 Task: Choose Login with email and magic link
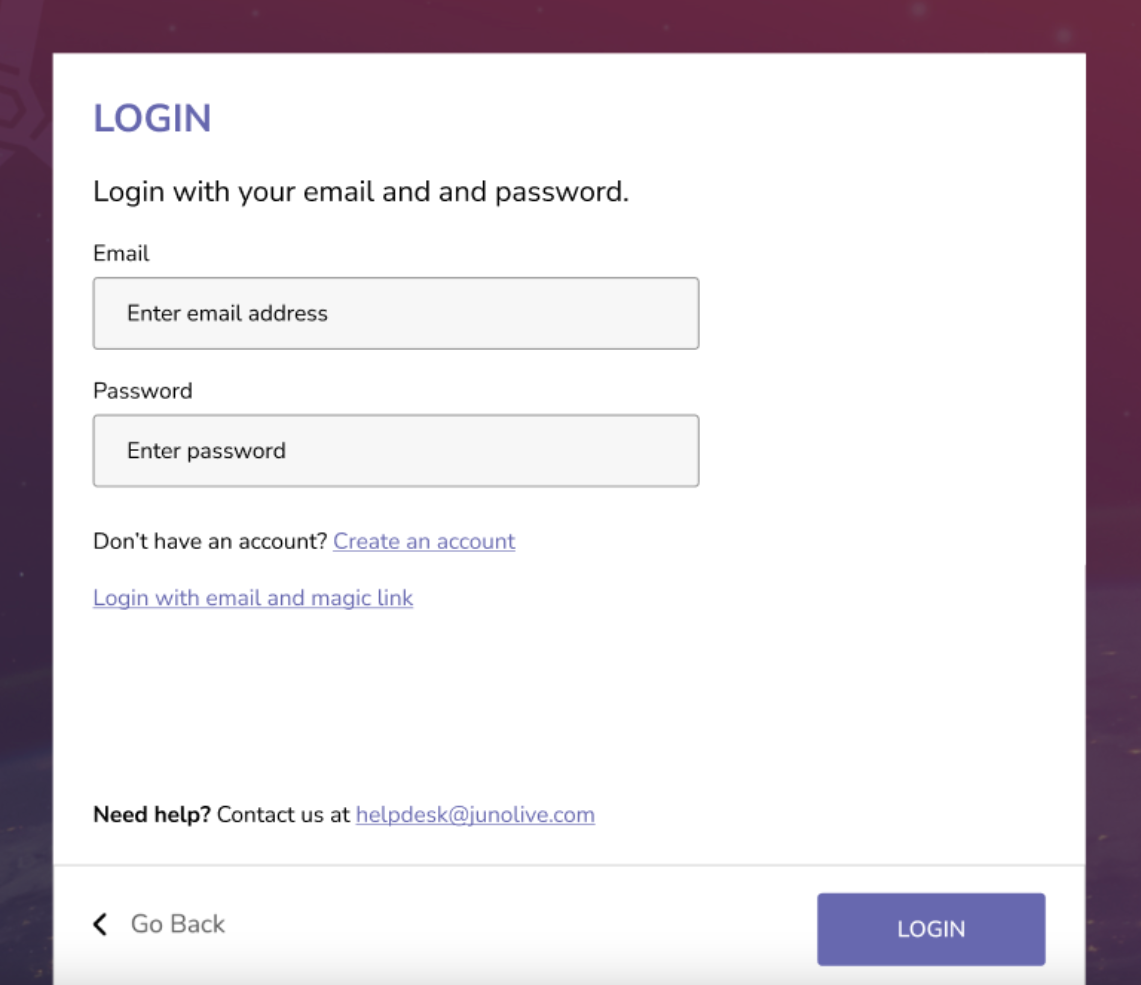pos(253,598)
